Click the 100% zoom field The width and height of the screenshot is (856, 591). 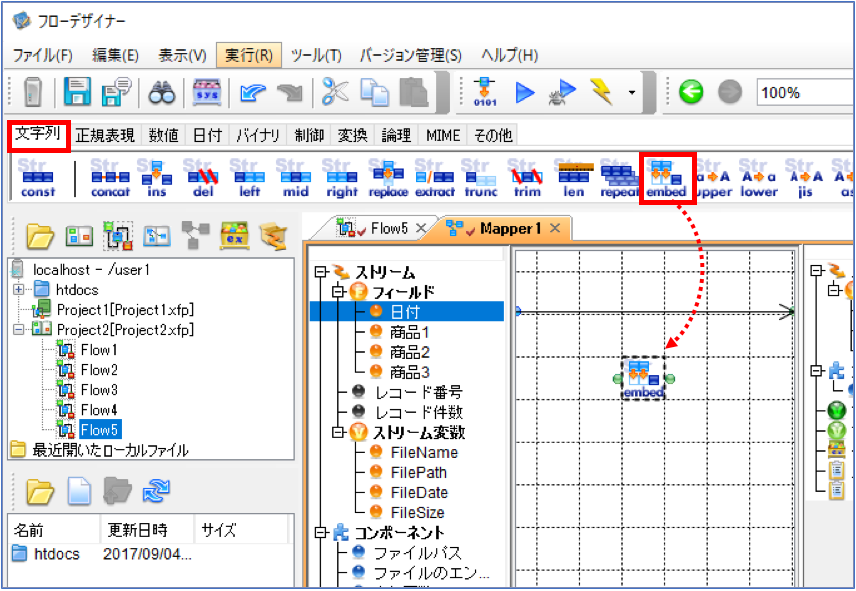click(x=805, y=92)
